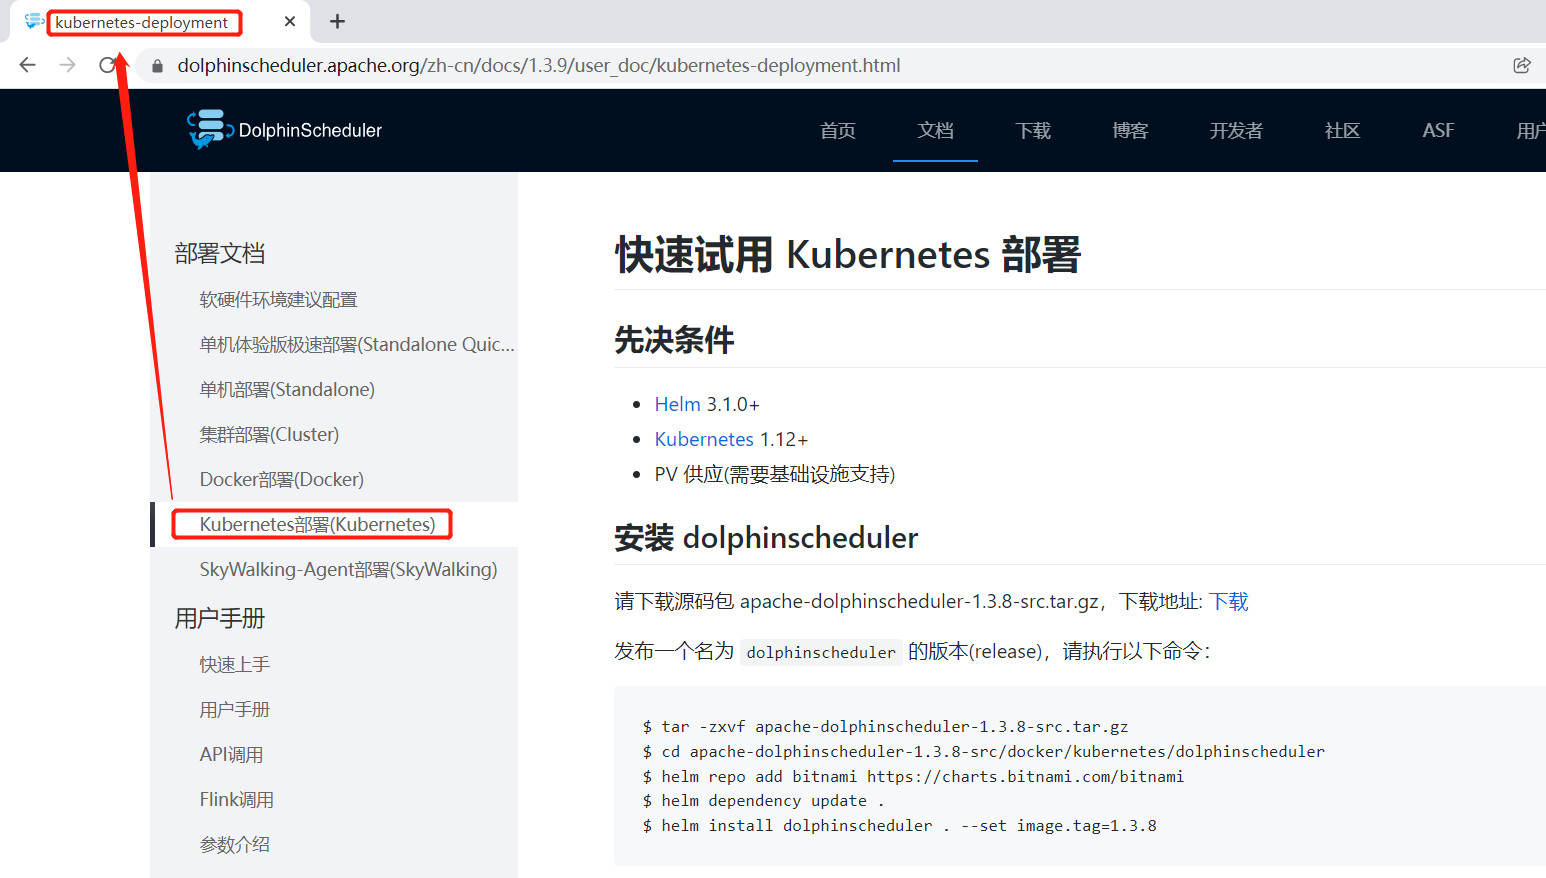Reload the page with refresh icon
Image resolution: width=1546 pixels, height=878 pixels.
tap(108, 65)
